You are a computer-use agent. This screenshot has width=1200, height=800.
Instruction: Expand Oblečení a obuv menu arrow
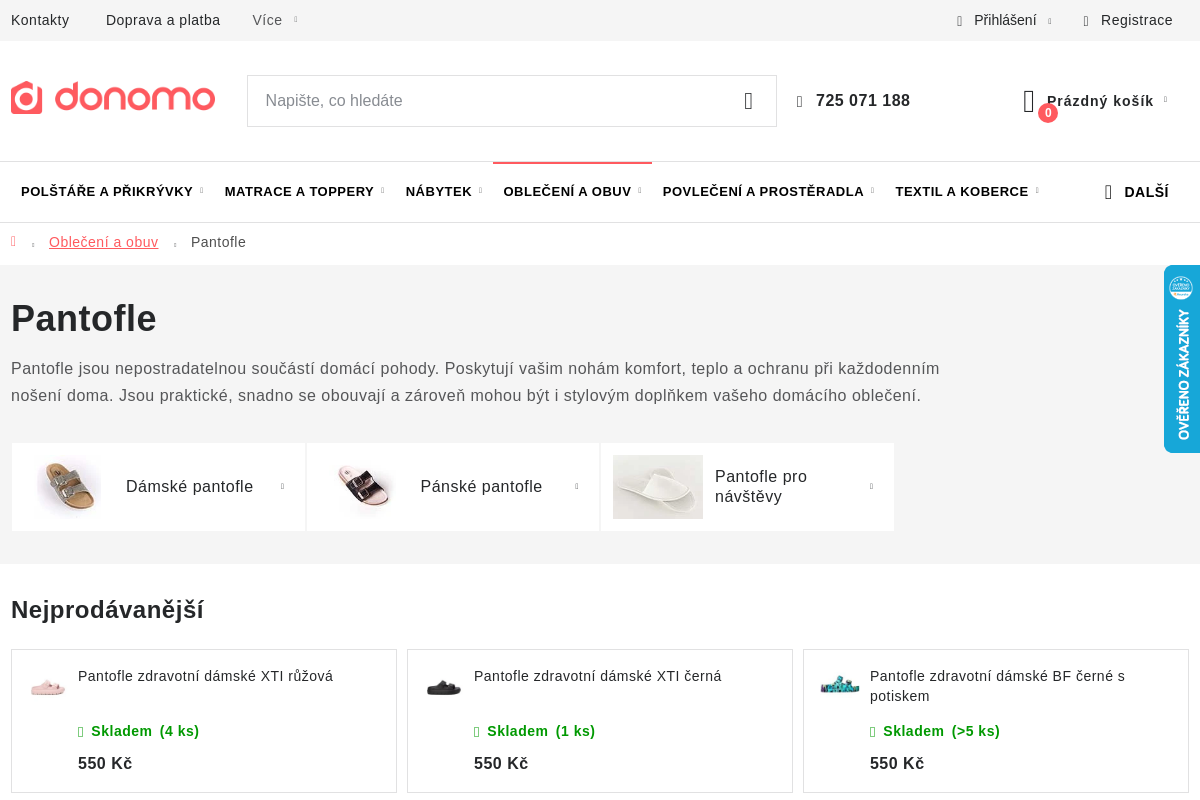pos(640,190)
